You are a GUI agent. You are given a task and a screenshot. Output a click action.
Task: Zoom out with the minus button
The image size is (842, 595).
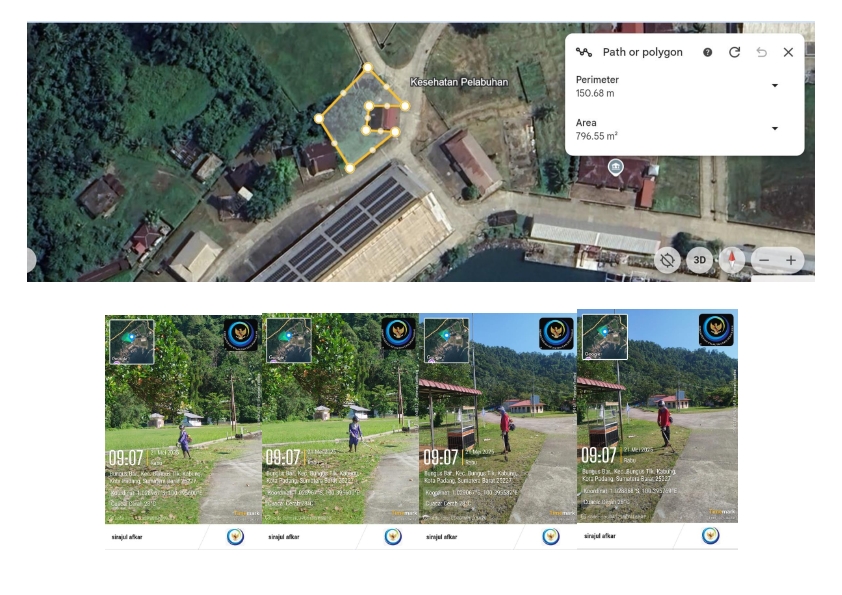click(x=764, y=260)
